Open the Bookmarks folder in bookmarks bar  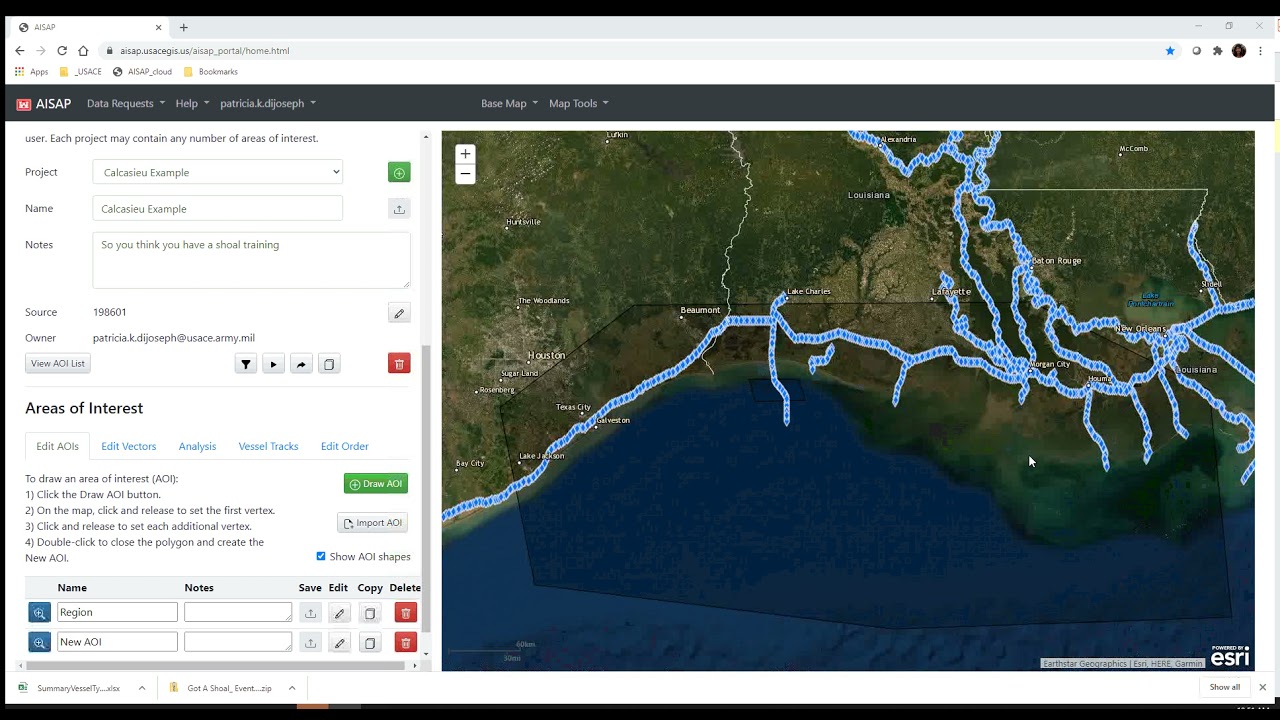pos(210,72)
